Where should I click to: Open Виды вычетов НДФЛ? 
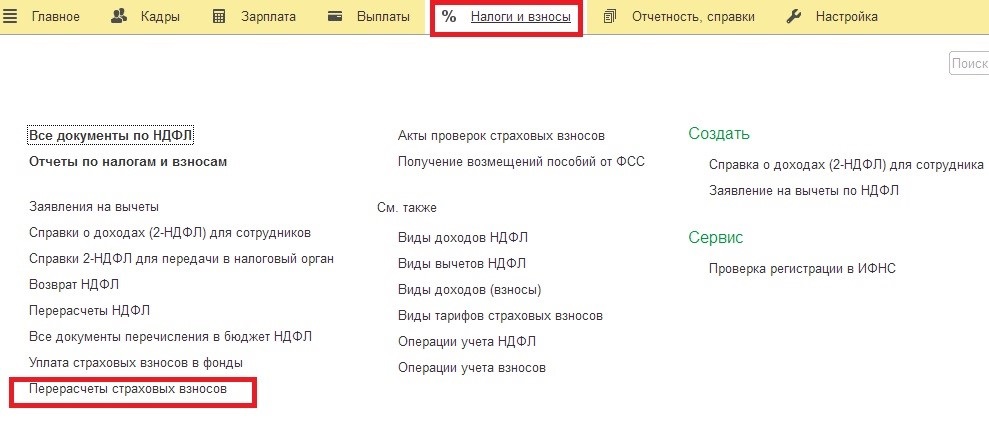[x=462, y=264]
